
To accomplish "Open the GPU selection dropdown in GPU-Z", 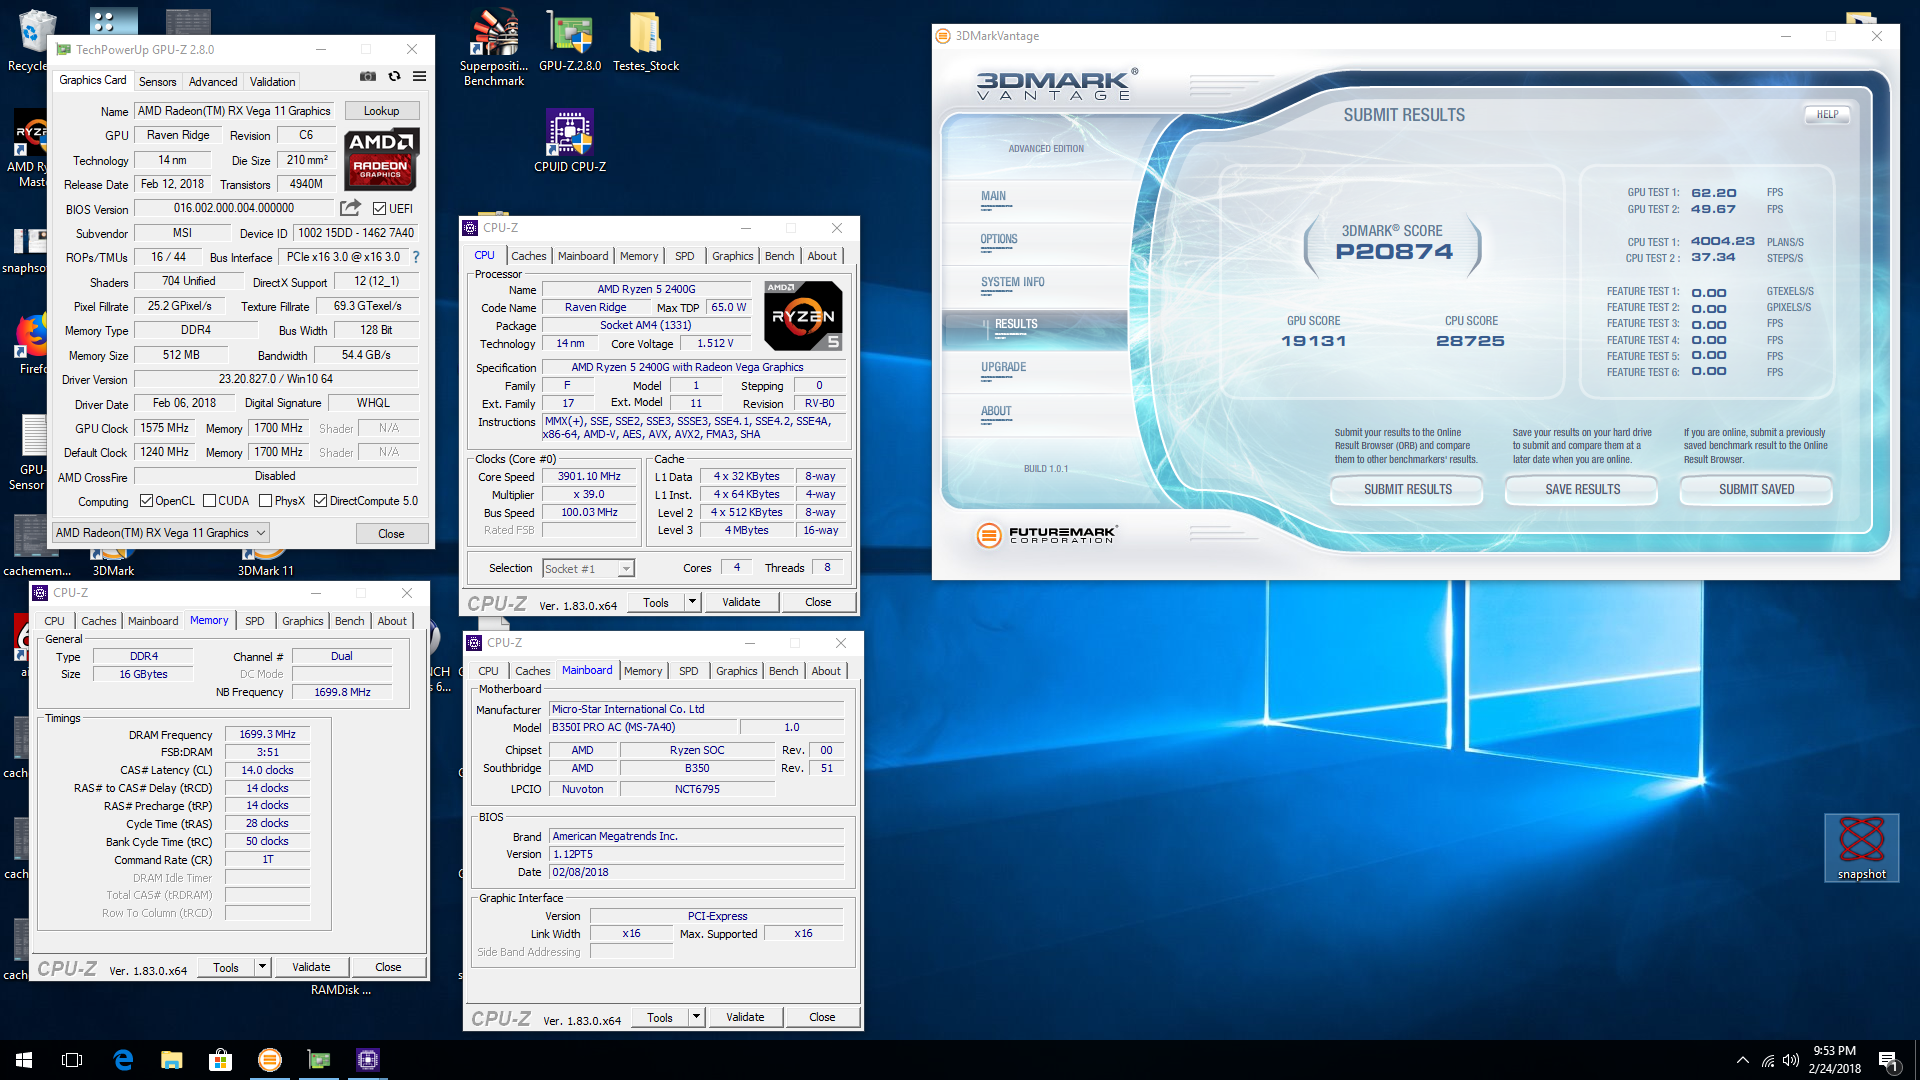I will pos(160,533).
